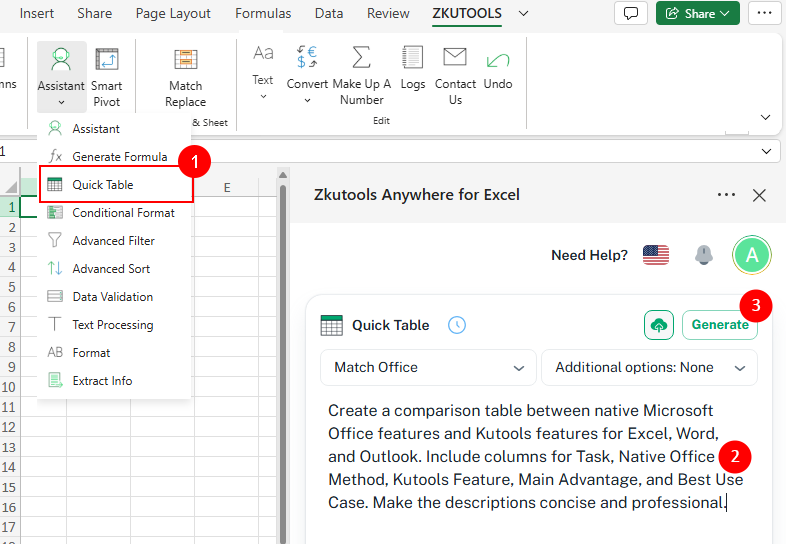Switch to the Insert ribbon tab
This screenshot has height=544, width=786.
point(37,14)
